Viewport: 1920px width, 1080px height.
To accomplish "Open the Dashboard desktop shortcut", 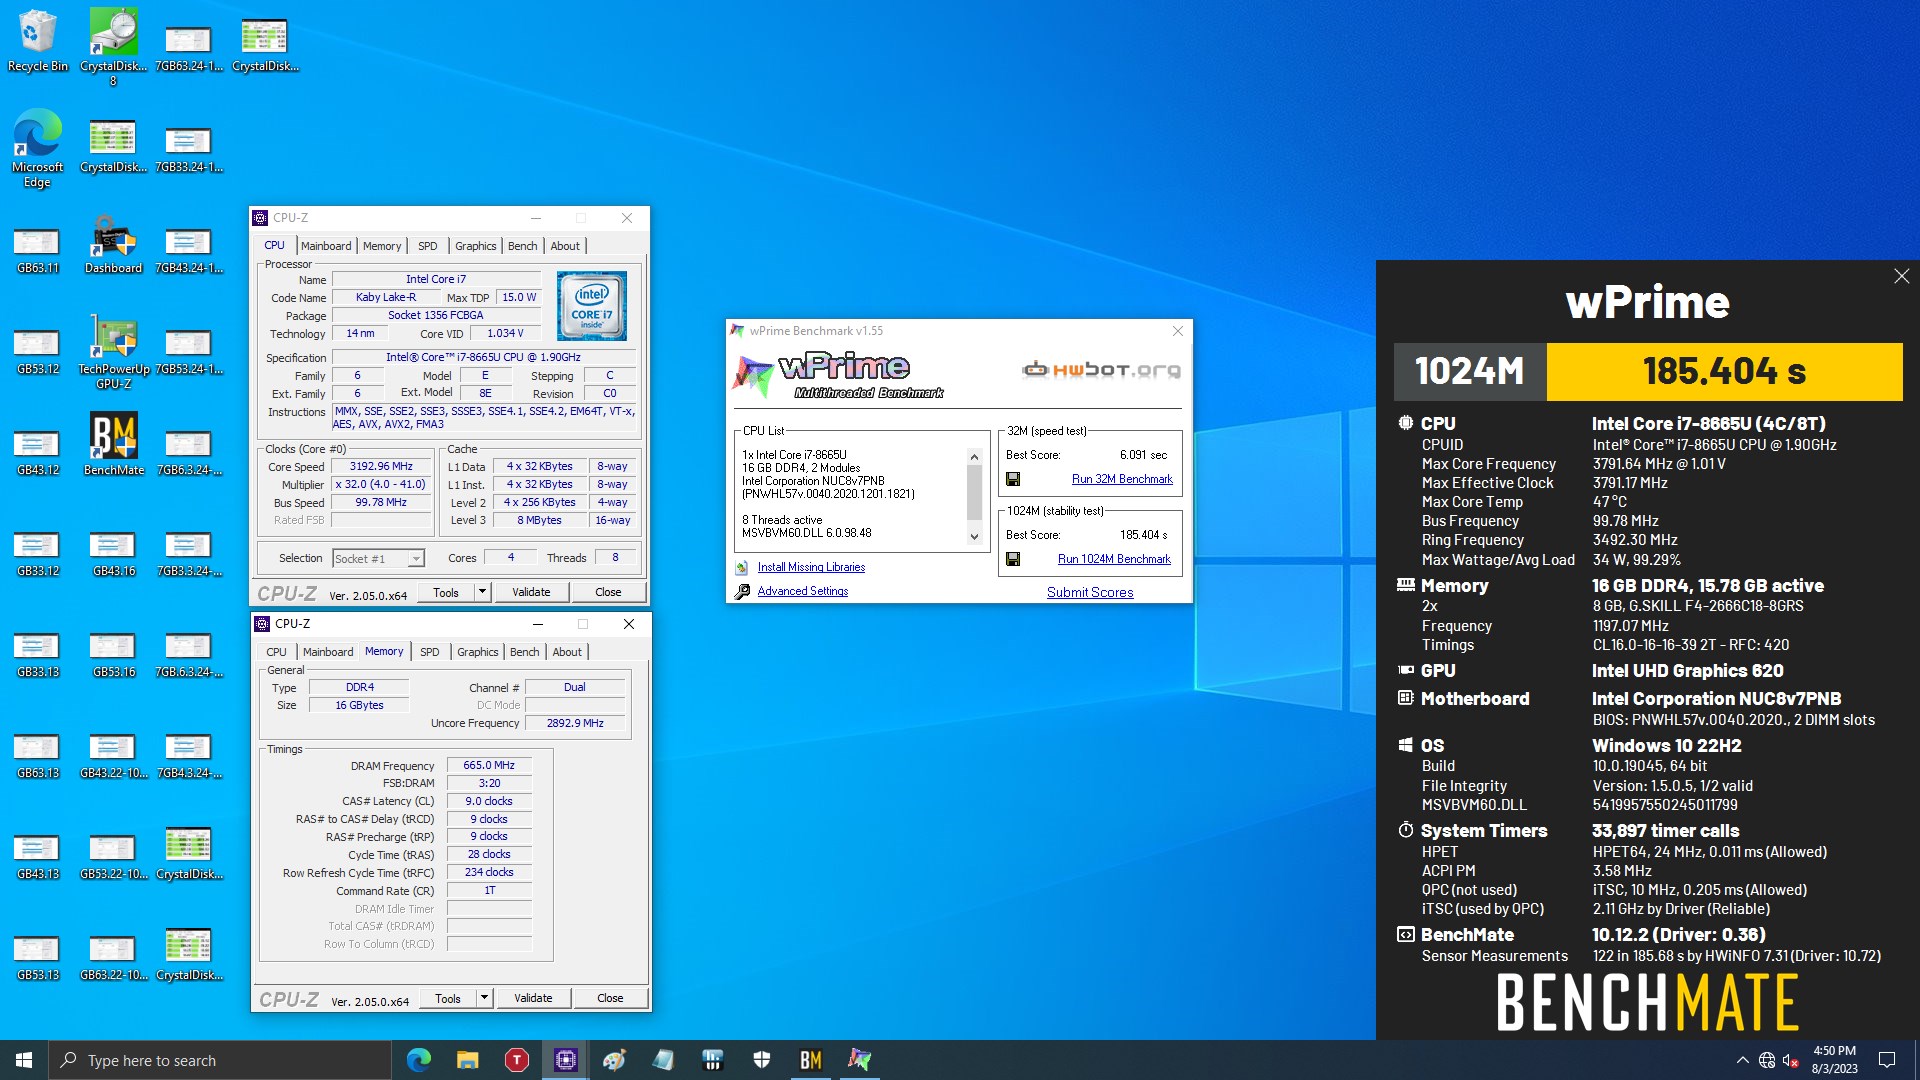I will [x=113, y=245].
